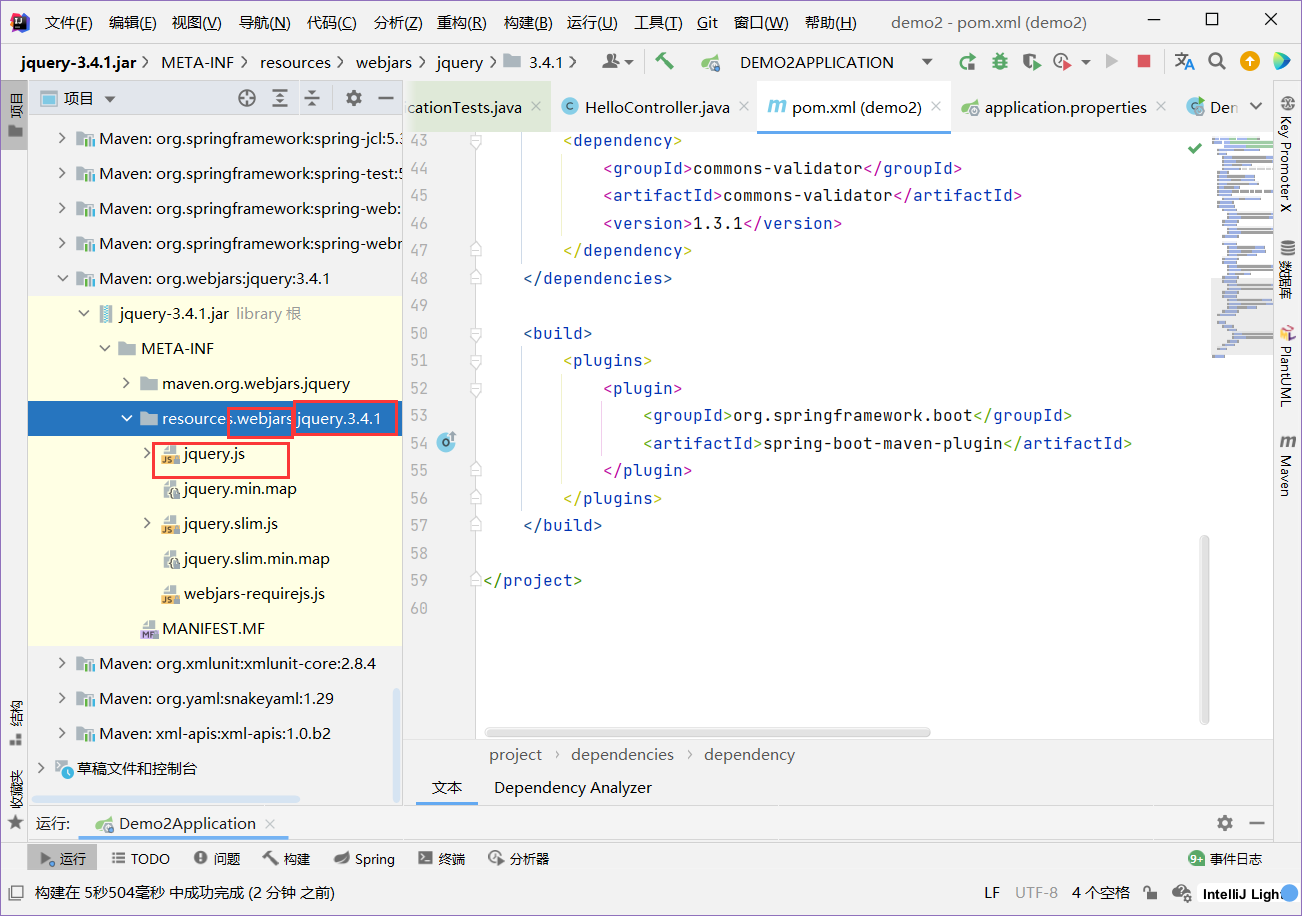Click the editor horizontal scrollbar

707,732
